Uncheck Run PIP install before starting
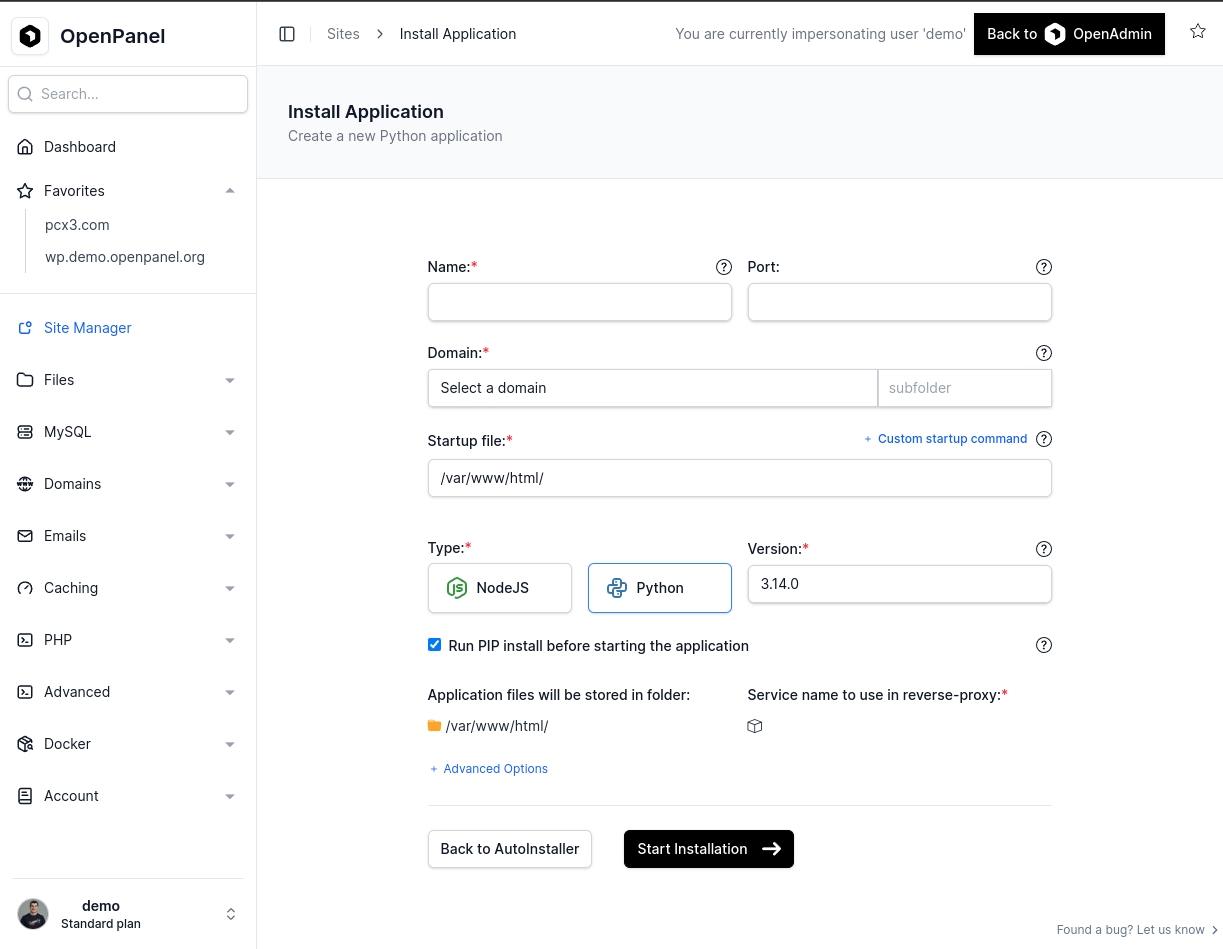Viewport: 1223px width, 949px height. pos(434,645)
